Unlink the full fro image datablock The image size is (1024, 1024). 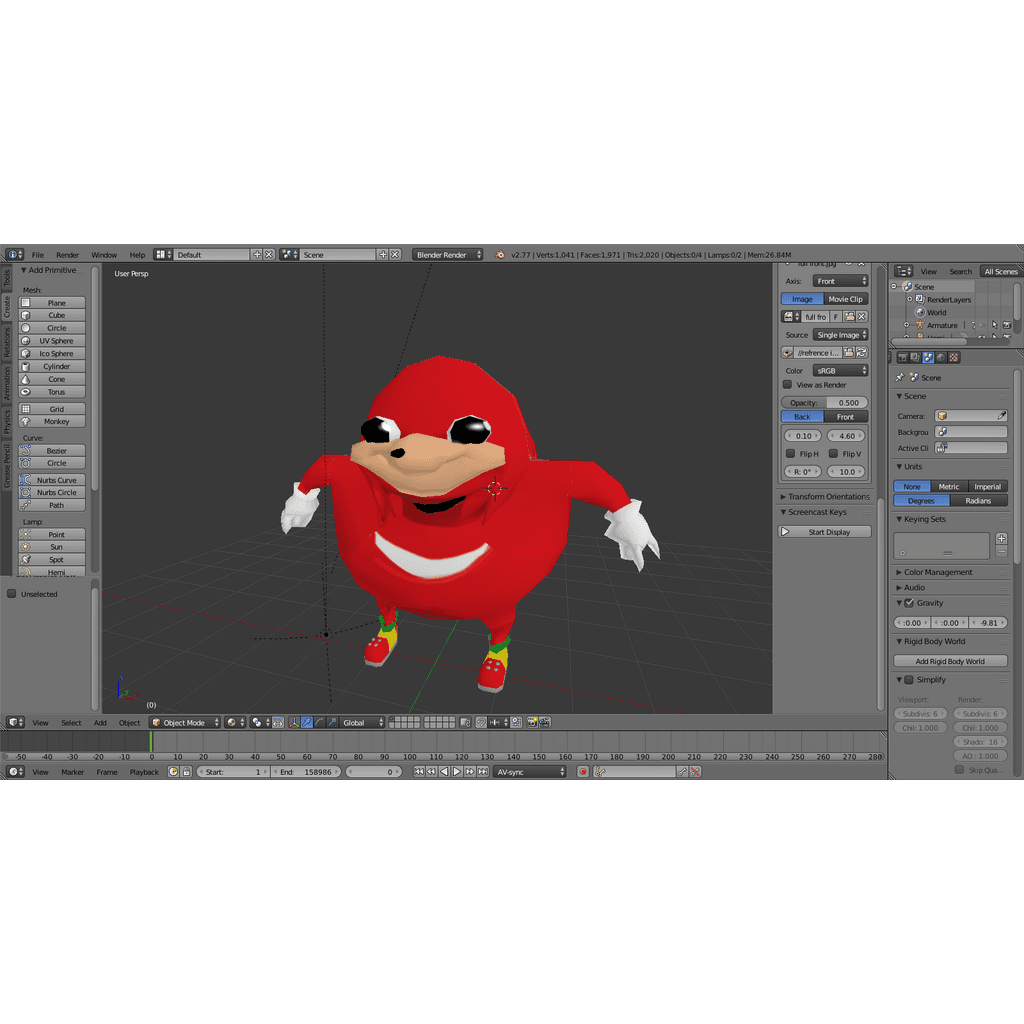coord(862,316)
